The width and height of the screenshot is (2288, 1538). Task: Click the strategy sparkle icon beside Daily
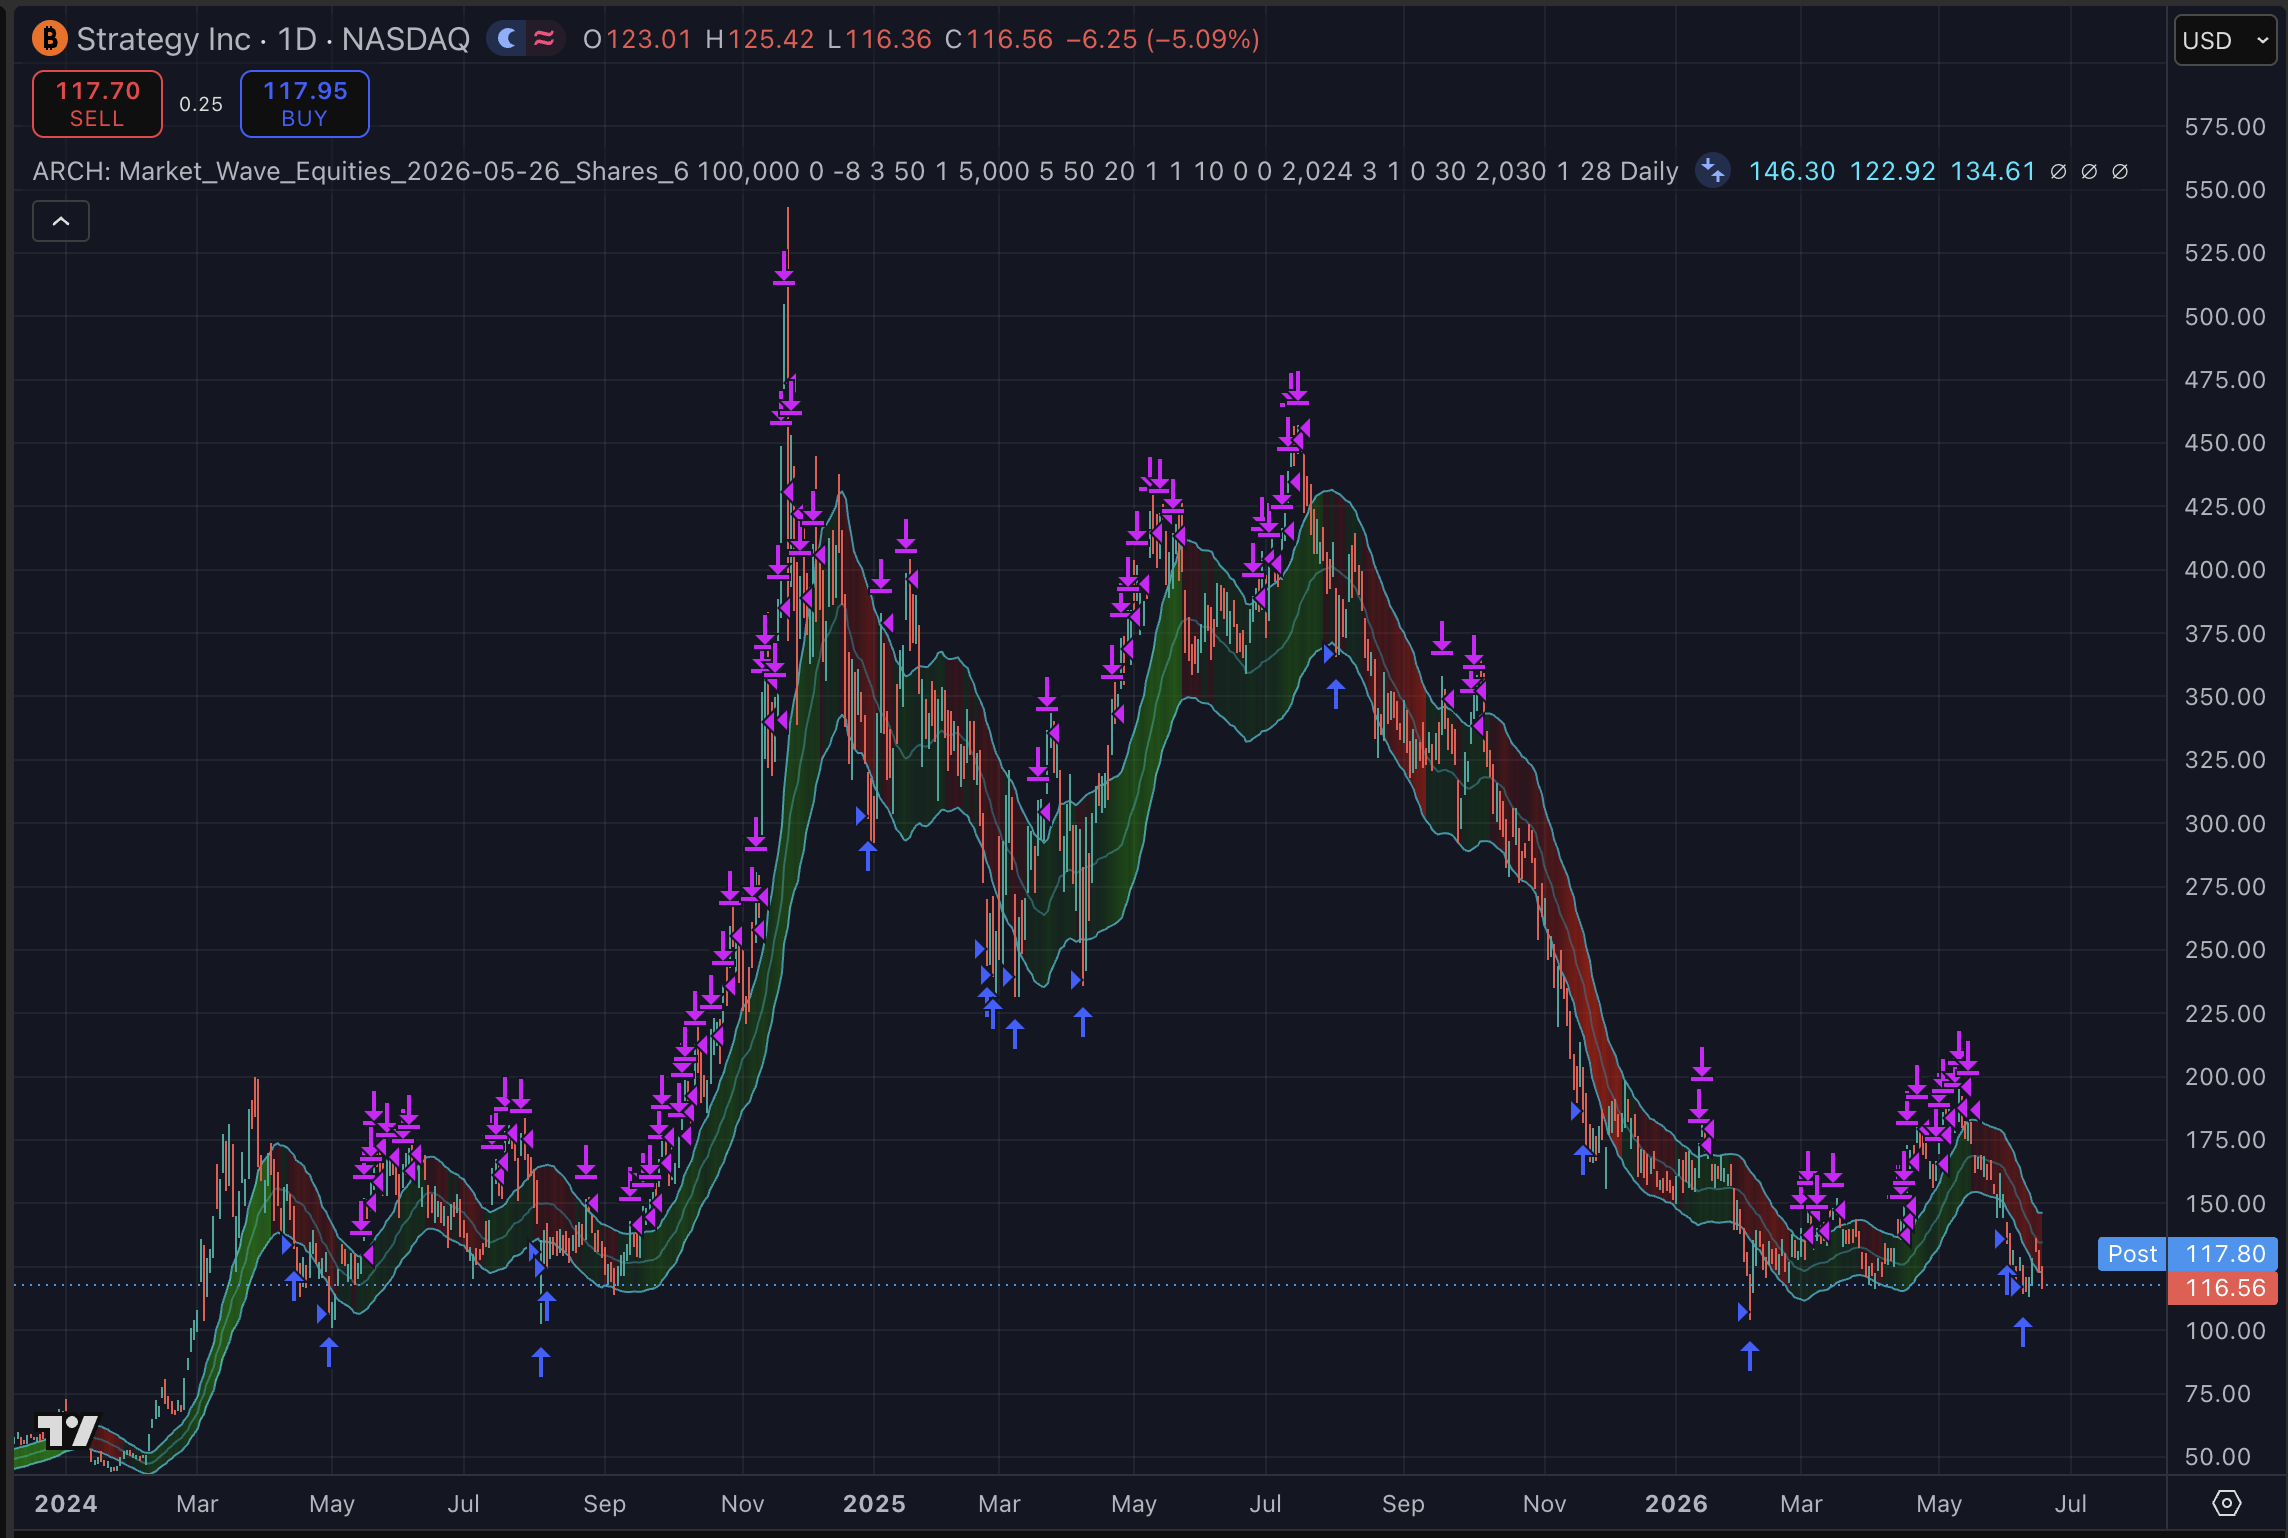click(1713, 171)
